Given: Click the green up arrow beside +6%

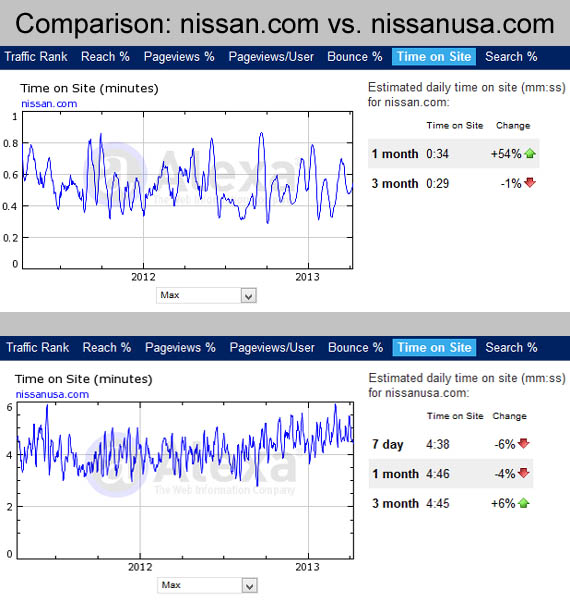Looking at the screenshot, I should click(523, 503).
